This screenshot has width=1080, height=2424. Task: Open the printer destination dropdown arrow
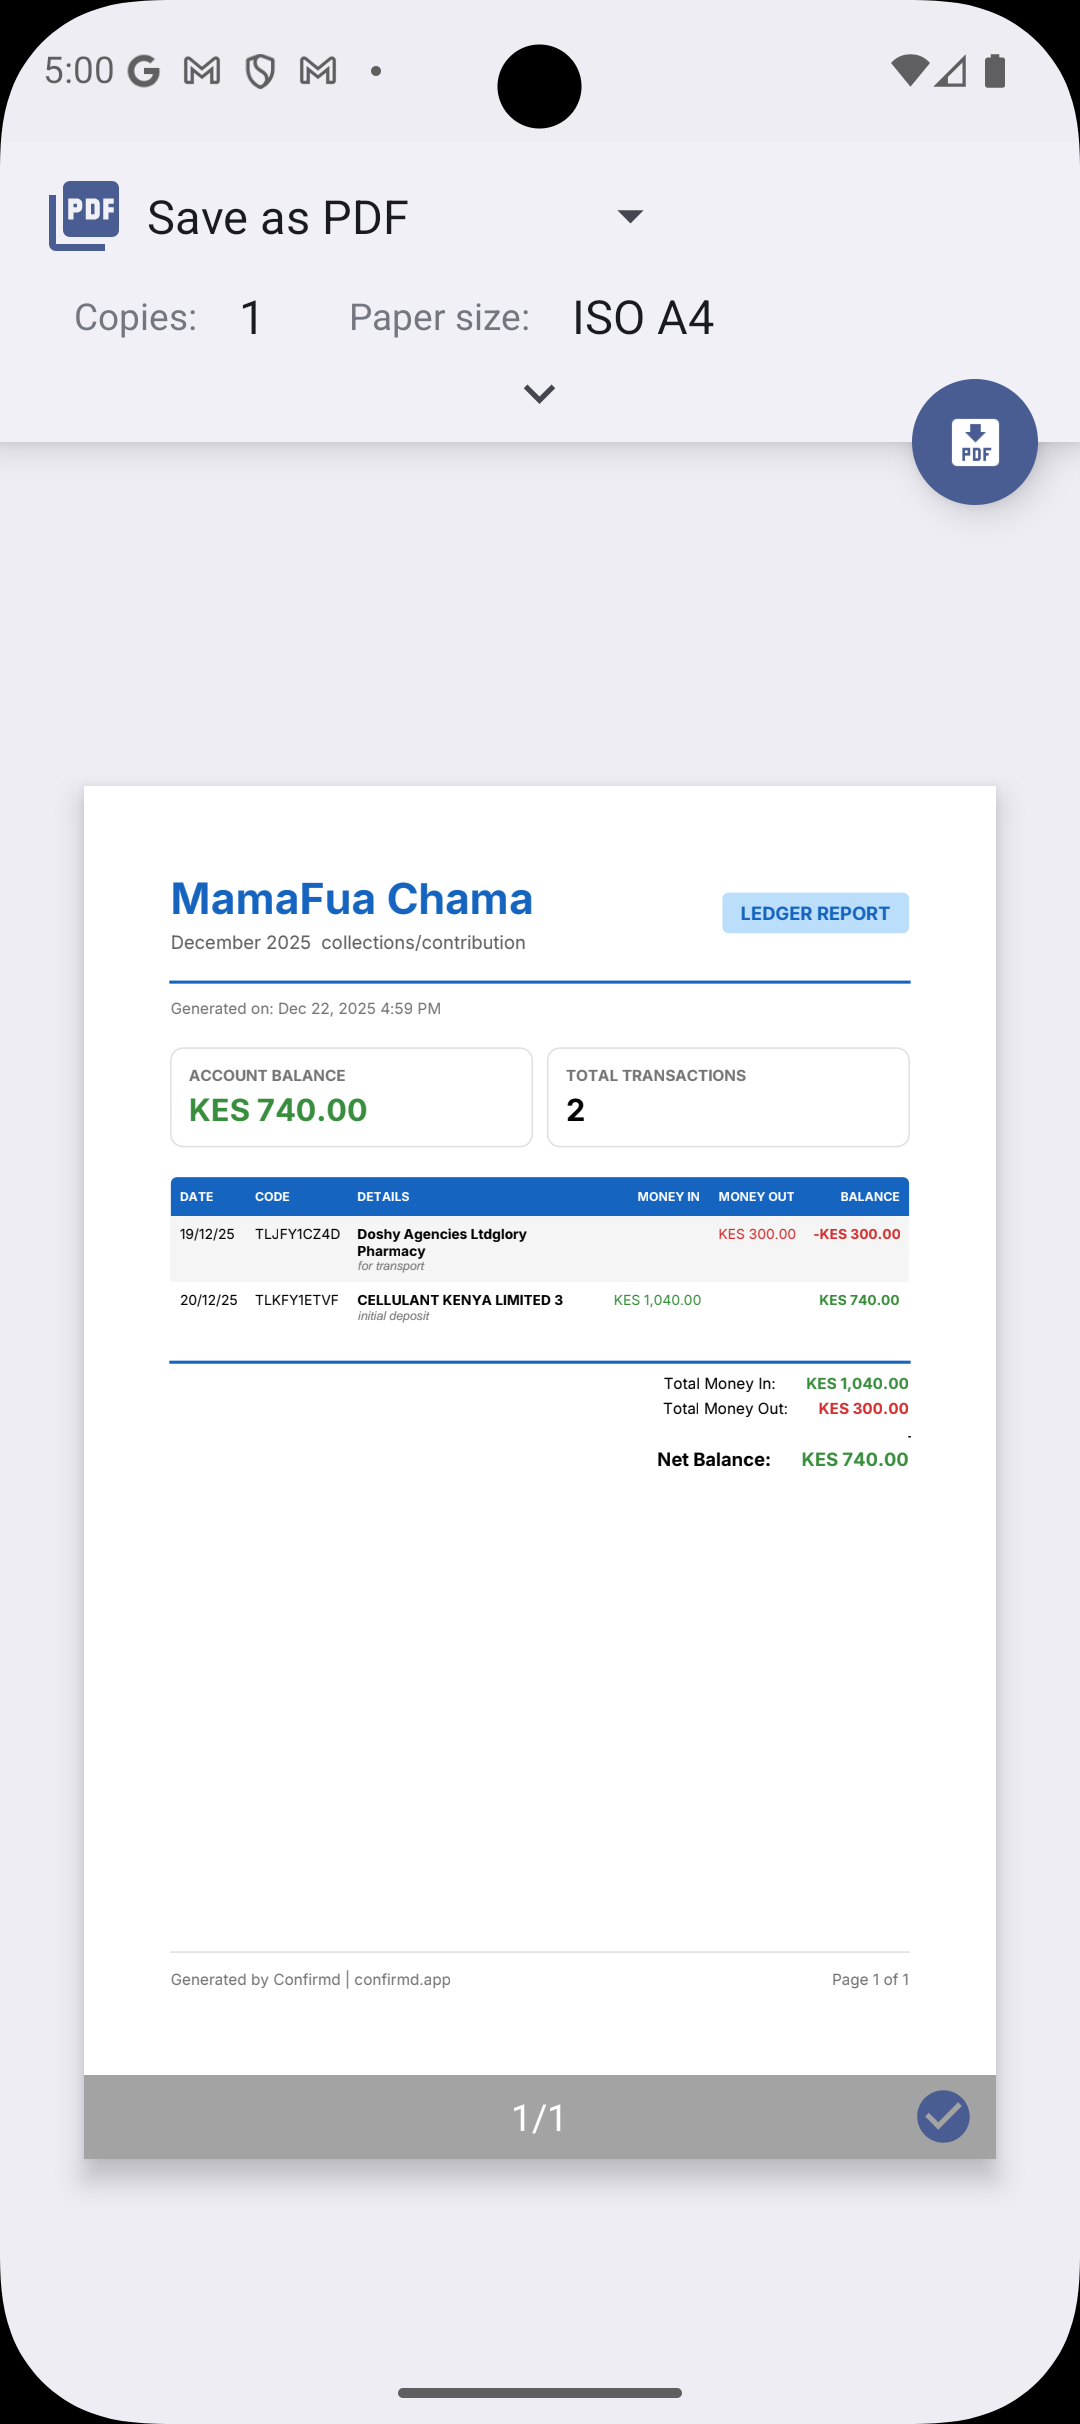point(630,216)
